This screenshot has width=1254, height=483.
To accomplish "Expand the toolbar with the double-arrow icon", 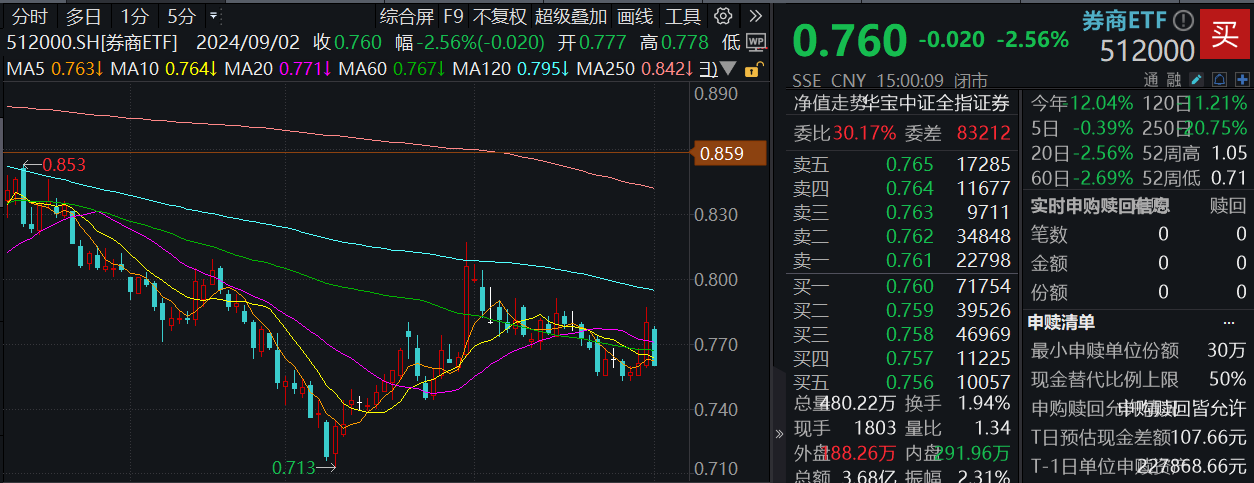I will coord(755,16).
